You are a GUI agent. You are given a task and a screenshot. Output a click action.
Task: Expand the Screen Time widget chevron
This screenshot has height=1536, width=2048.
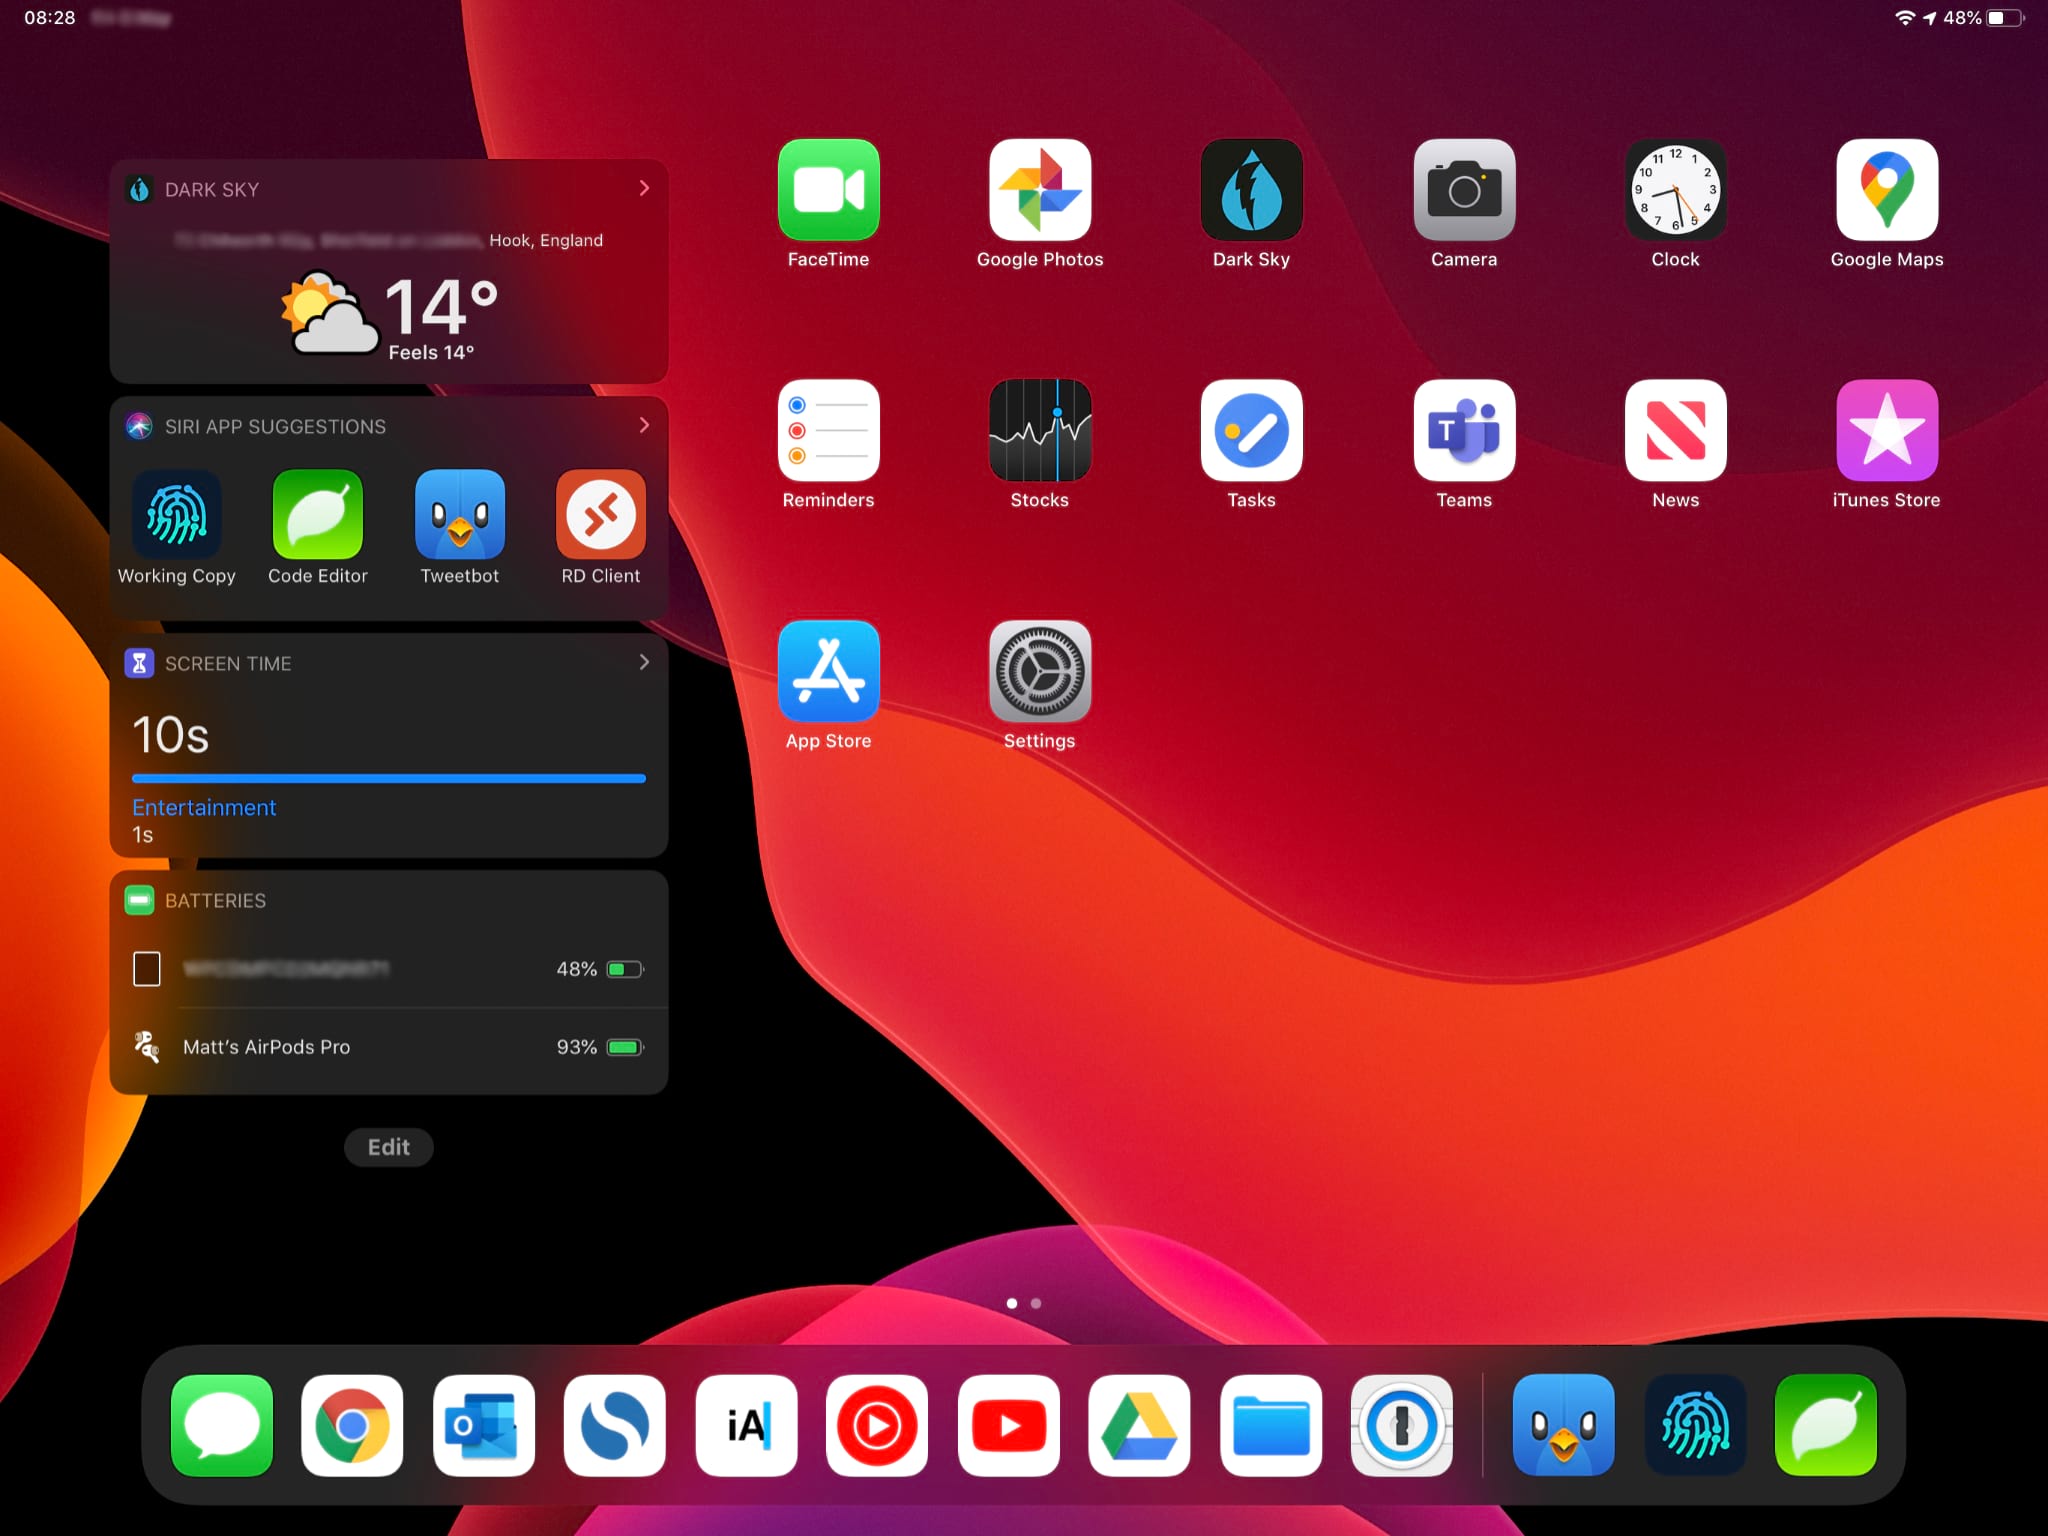[x=644, y=662]
